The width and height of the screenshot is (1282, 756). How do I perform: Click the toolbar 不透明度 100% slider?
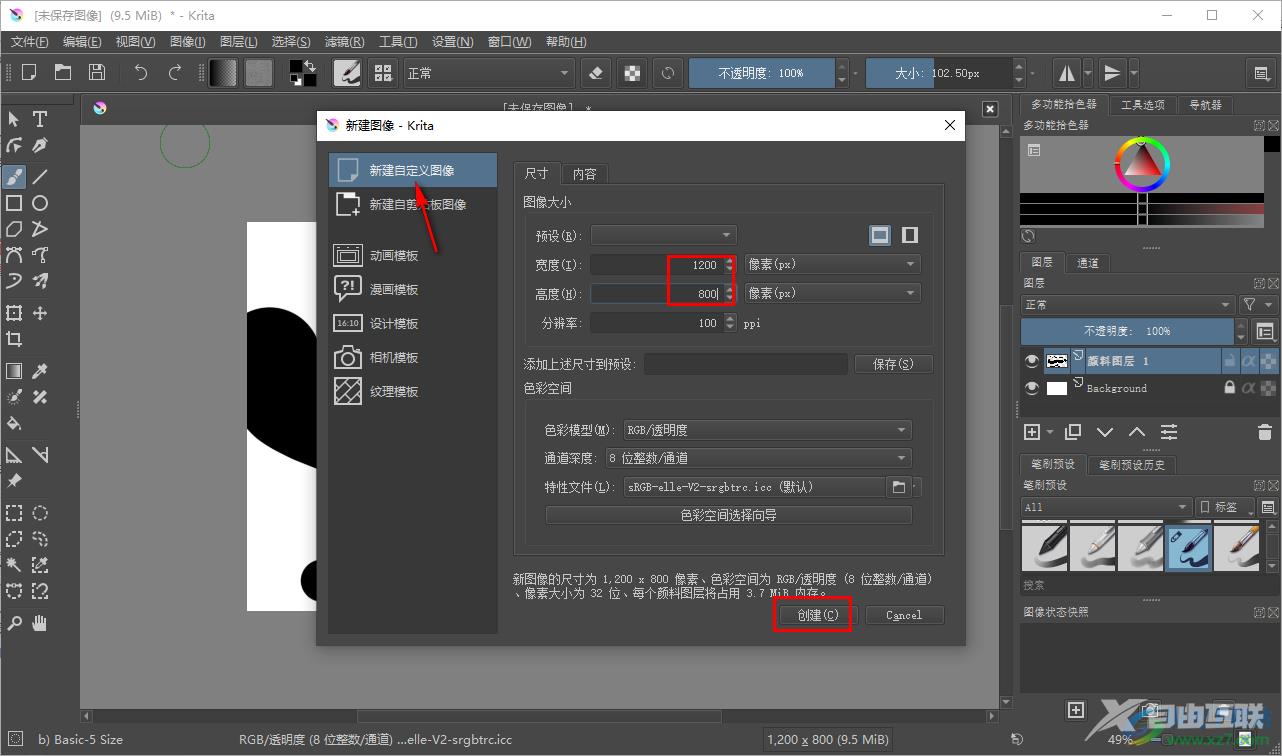tap(762, 73)
